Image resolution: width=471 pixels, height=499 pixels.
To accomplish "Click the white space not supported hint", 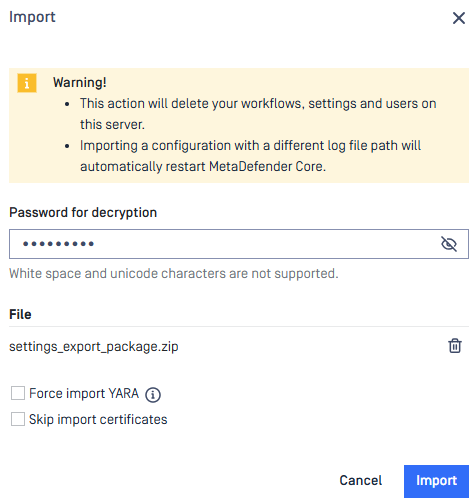I will tap(174, 274).
